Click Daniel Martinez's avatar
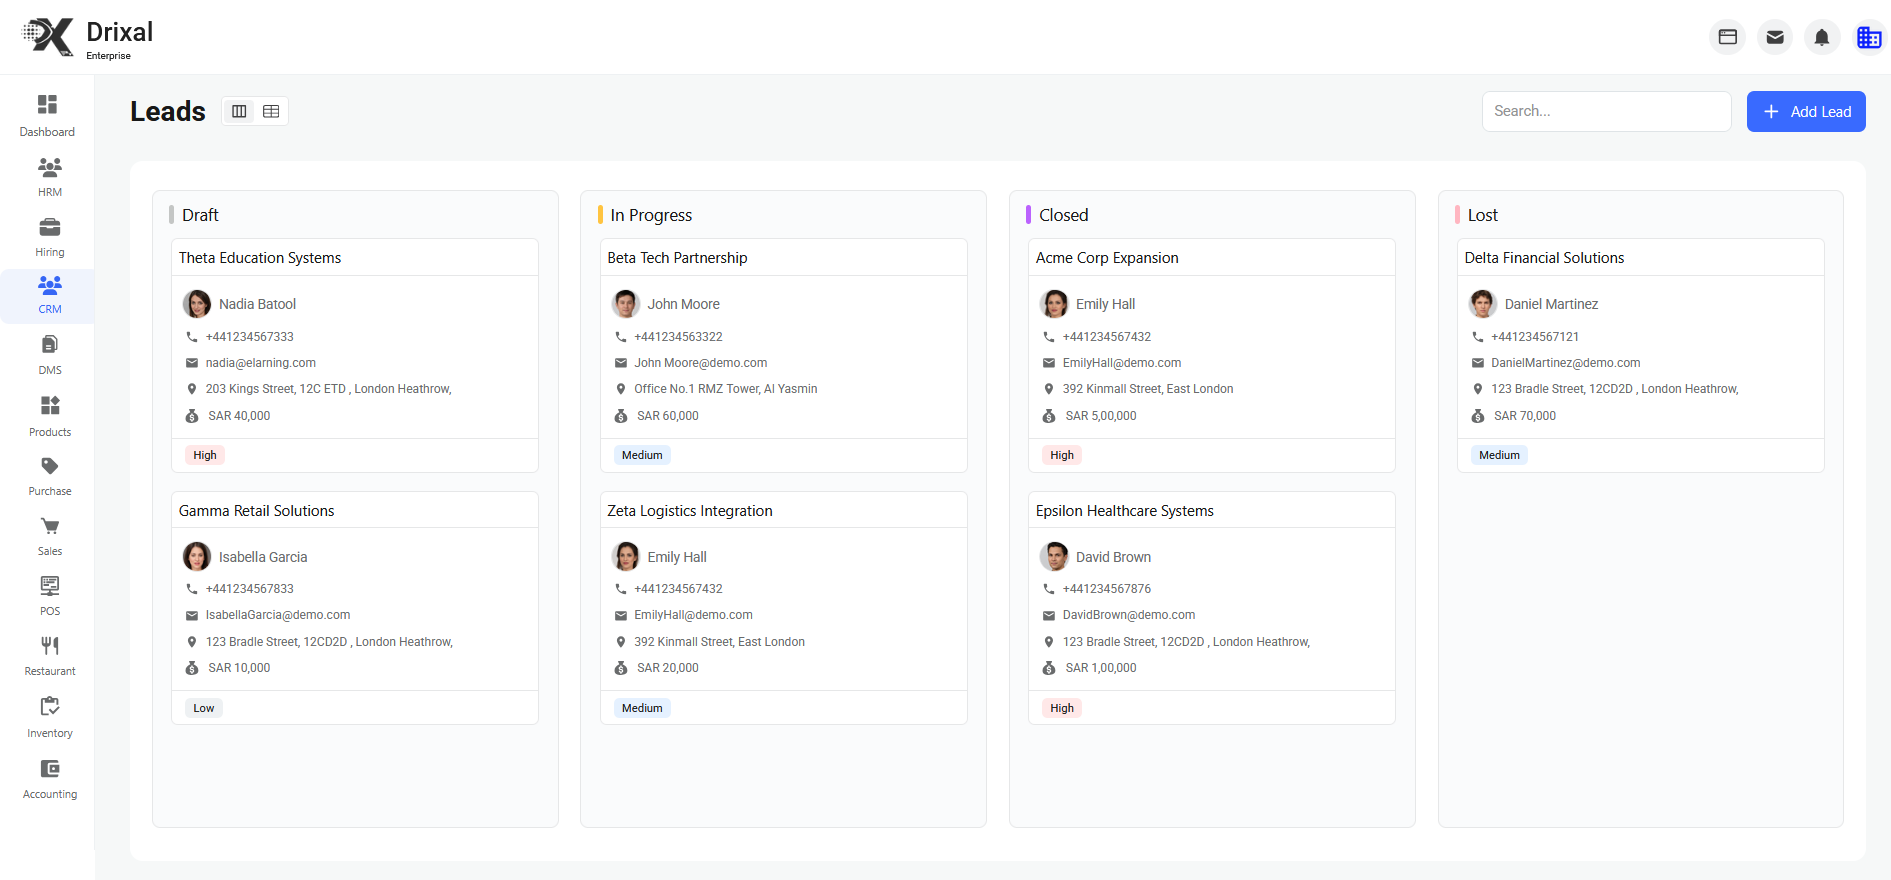 (x=1482, y=304)
